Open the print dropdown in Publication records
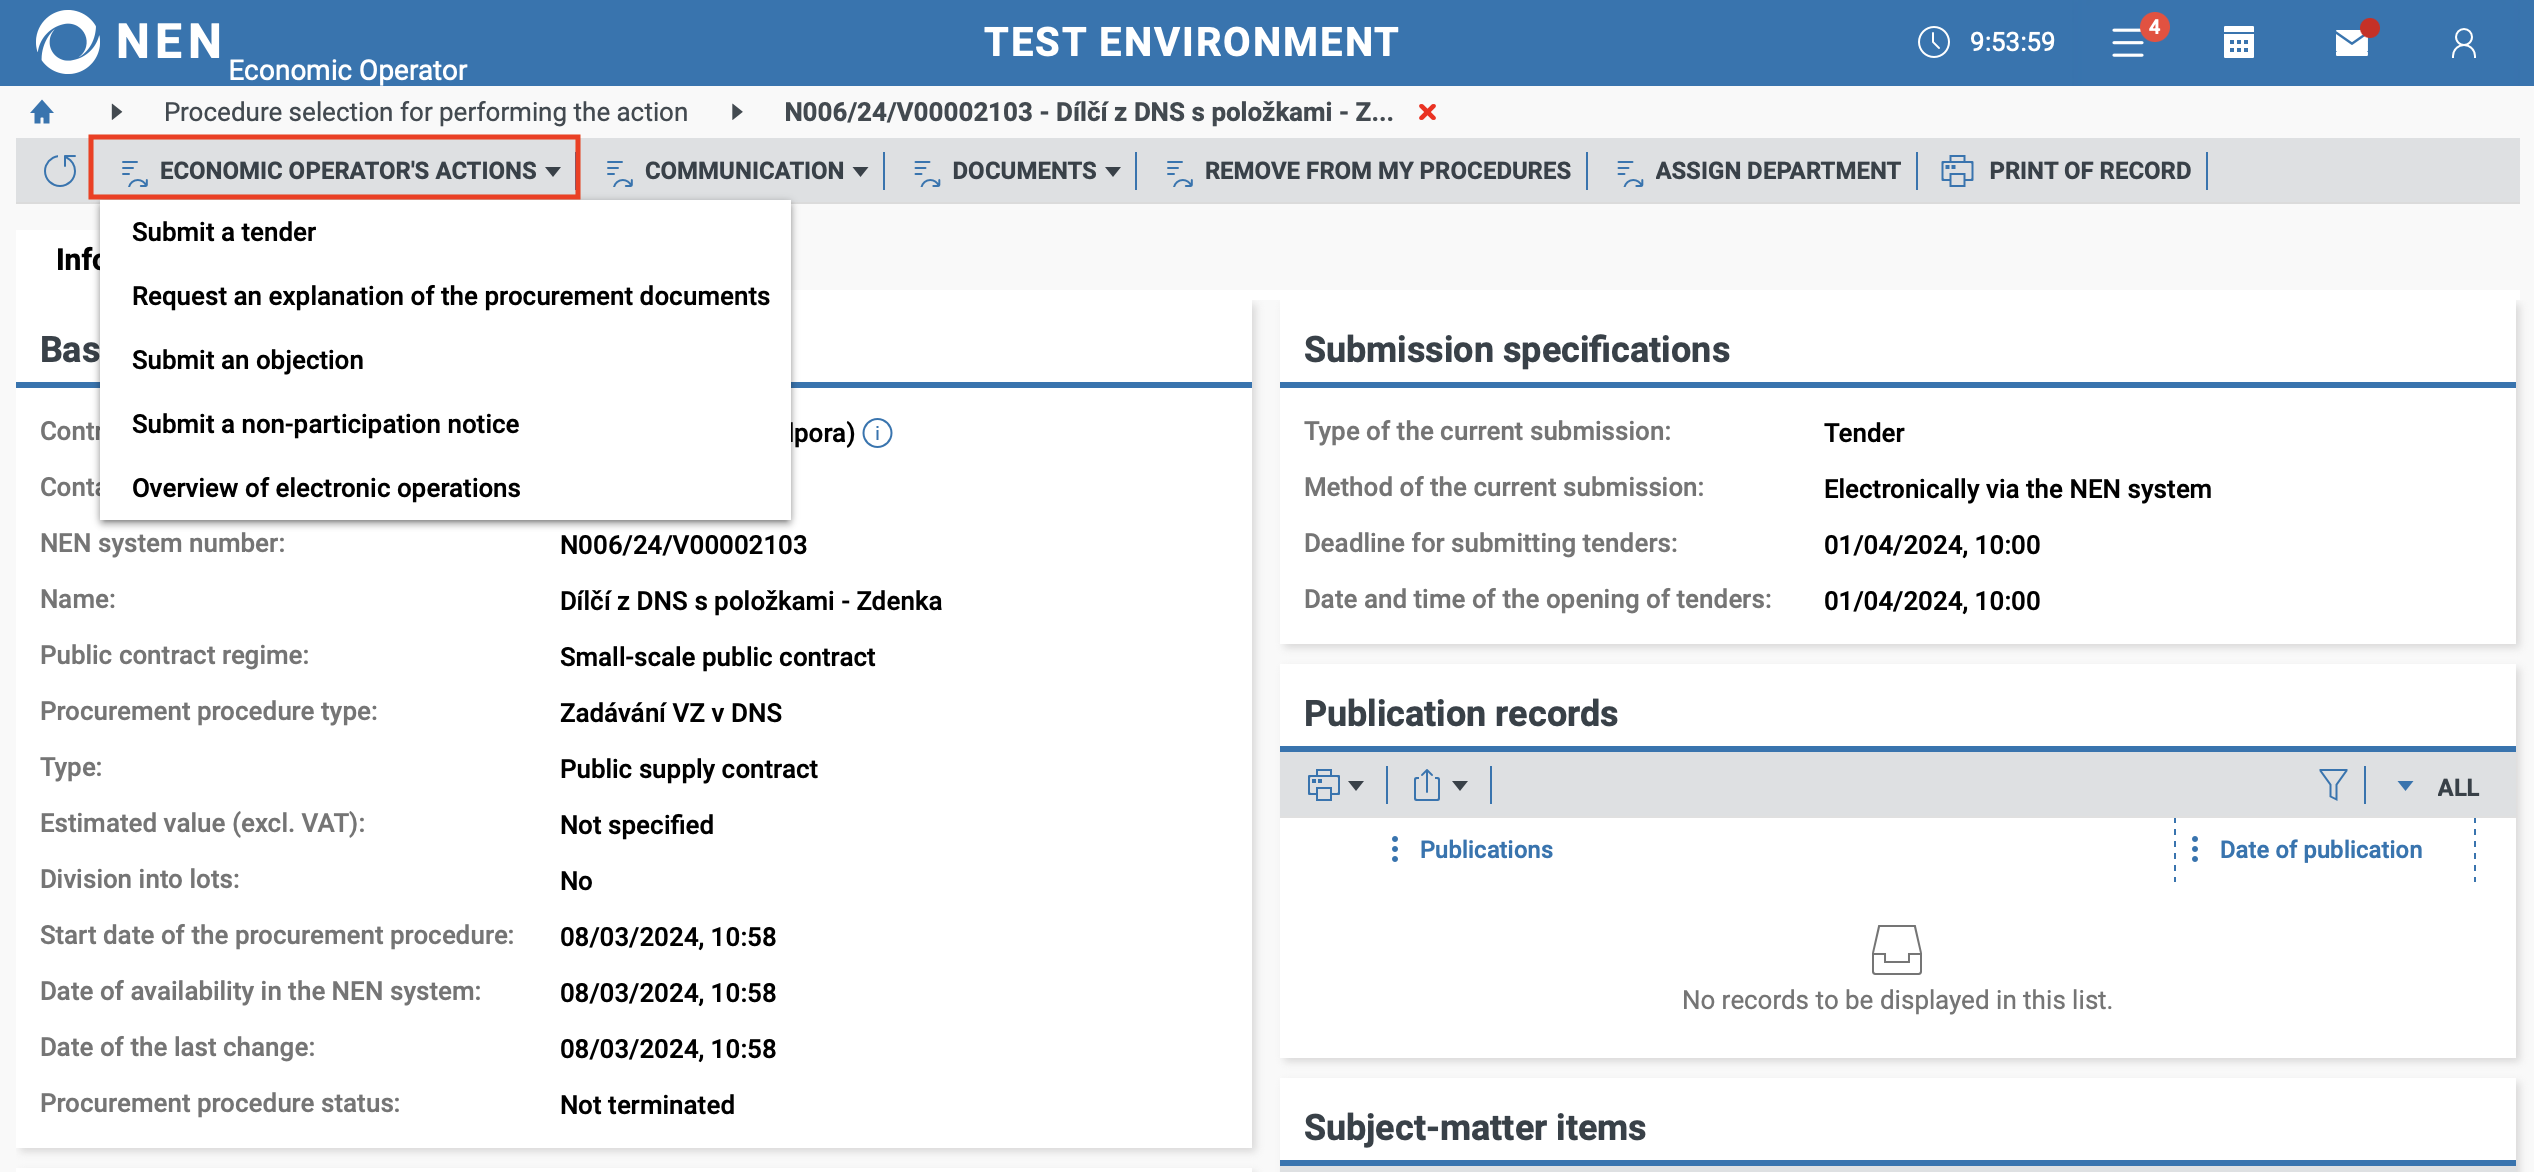This screenshot has width=2534, height=1172. pos(1335,785)
